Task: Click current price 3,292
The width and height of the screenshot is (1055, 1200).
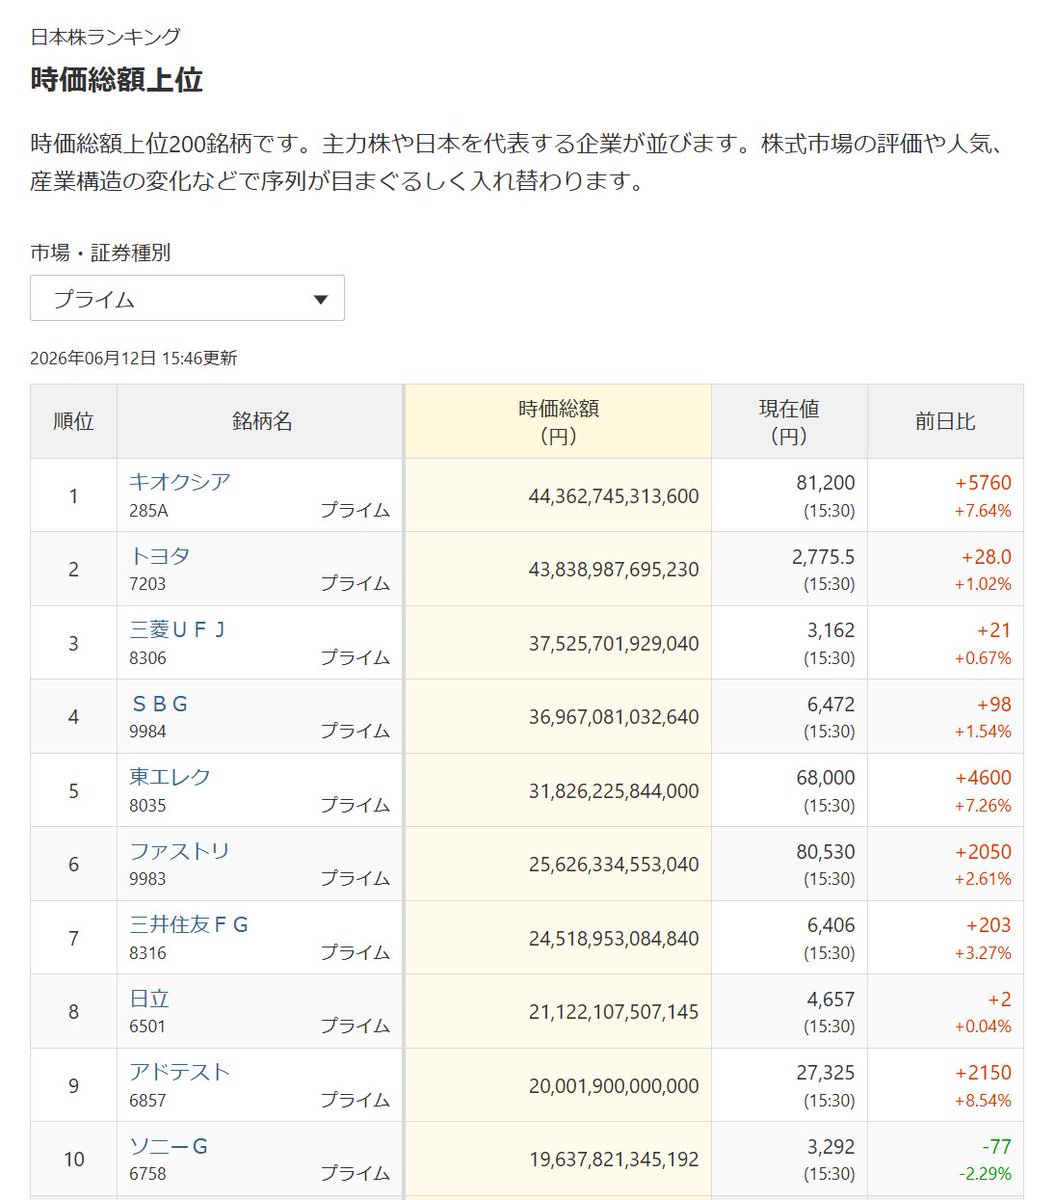Action: click(831, 1146)
